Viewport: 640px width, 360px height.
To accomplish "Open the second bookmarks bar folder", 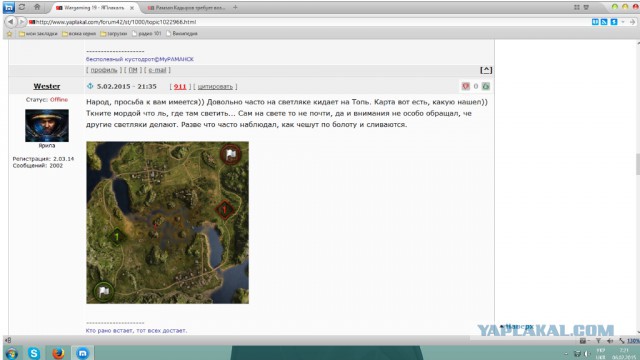I will point(79,33).
